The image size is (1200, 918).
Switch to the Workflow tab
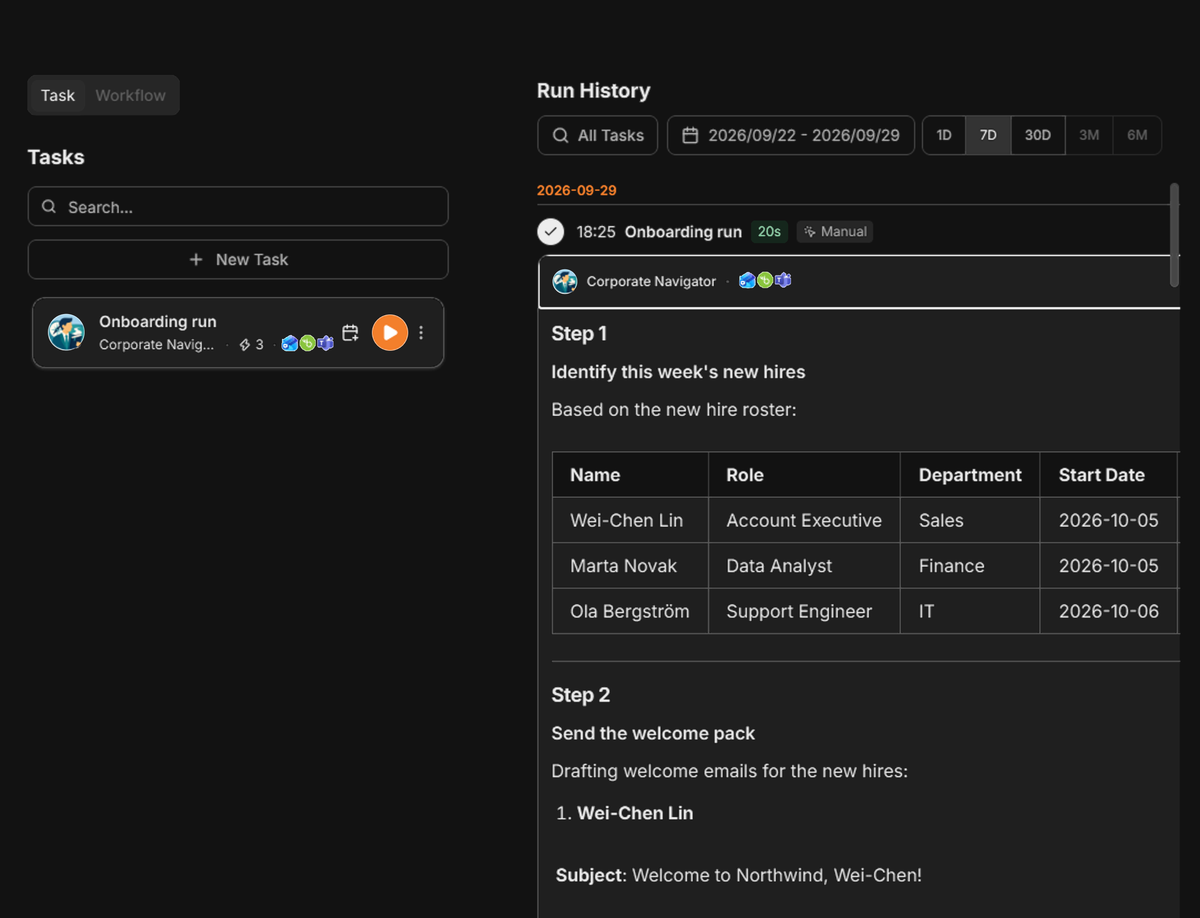[x=131, y=95]
